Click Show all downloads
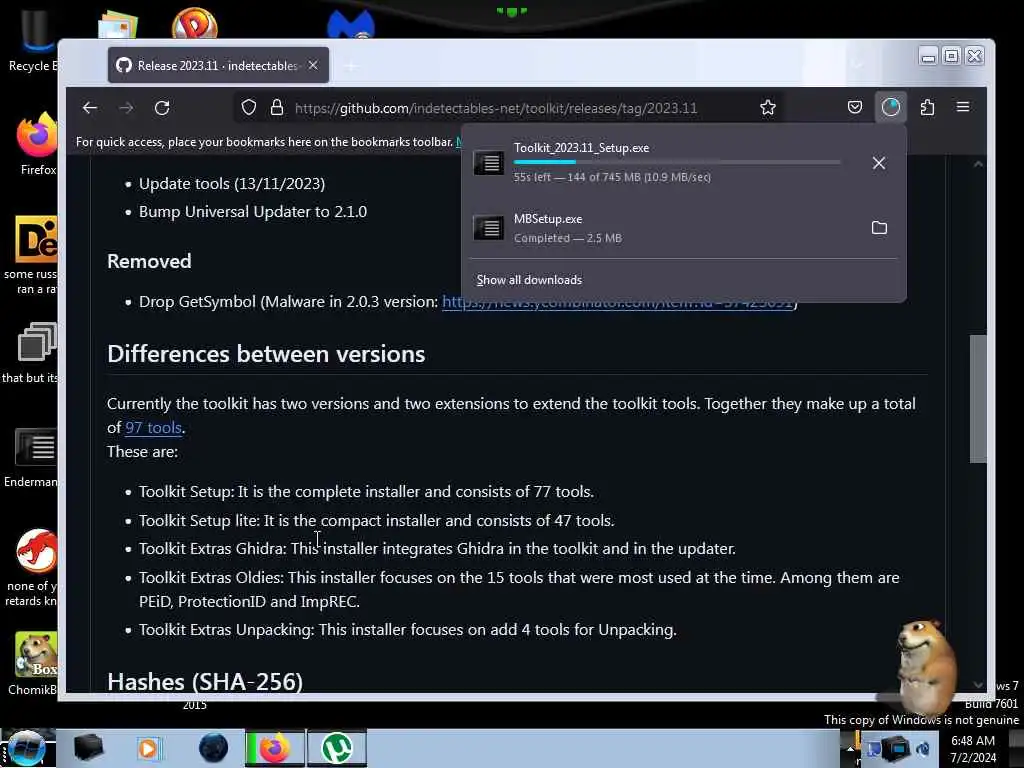Image resolution: width=1024 pixels, height=768 pixels. pos(529,280)
